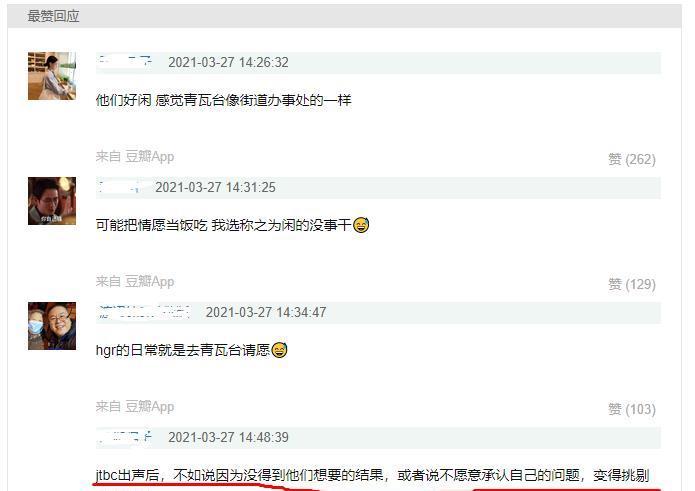Click timestamp 2021-03-27 14:48:39
This screenshot has width=695, height=491.
(228, 437)
